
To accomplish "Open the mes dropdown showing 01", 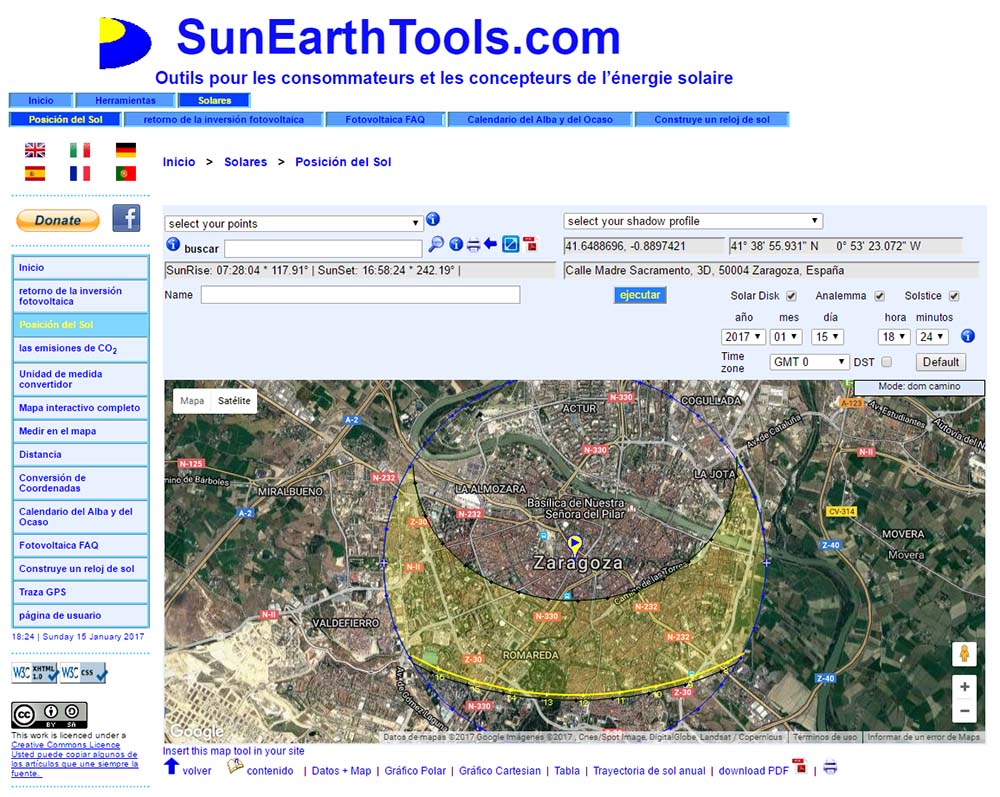I will tap(786, 337).
